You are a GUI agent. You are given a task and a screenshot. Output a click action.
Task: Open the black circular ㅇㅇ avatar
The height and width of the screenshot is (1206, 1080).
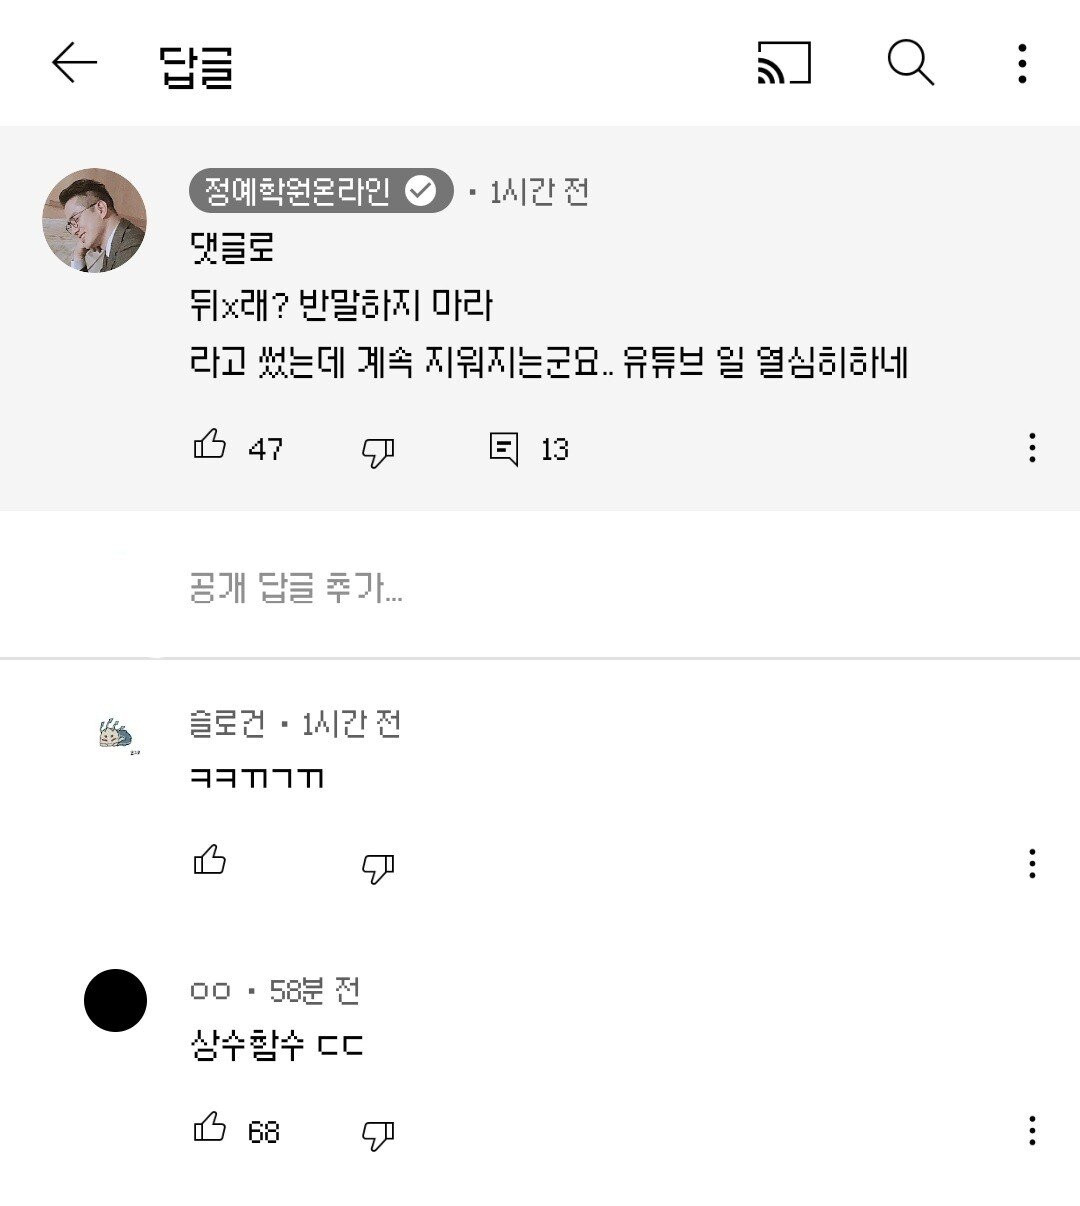tap(115, 1000)
